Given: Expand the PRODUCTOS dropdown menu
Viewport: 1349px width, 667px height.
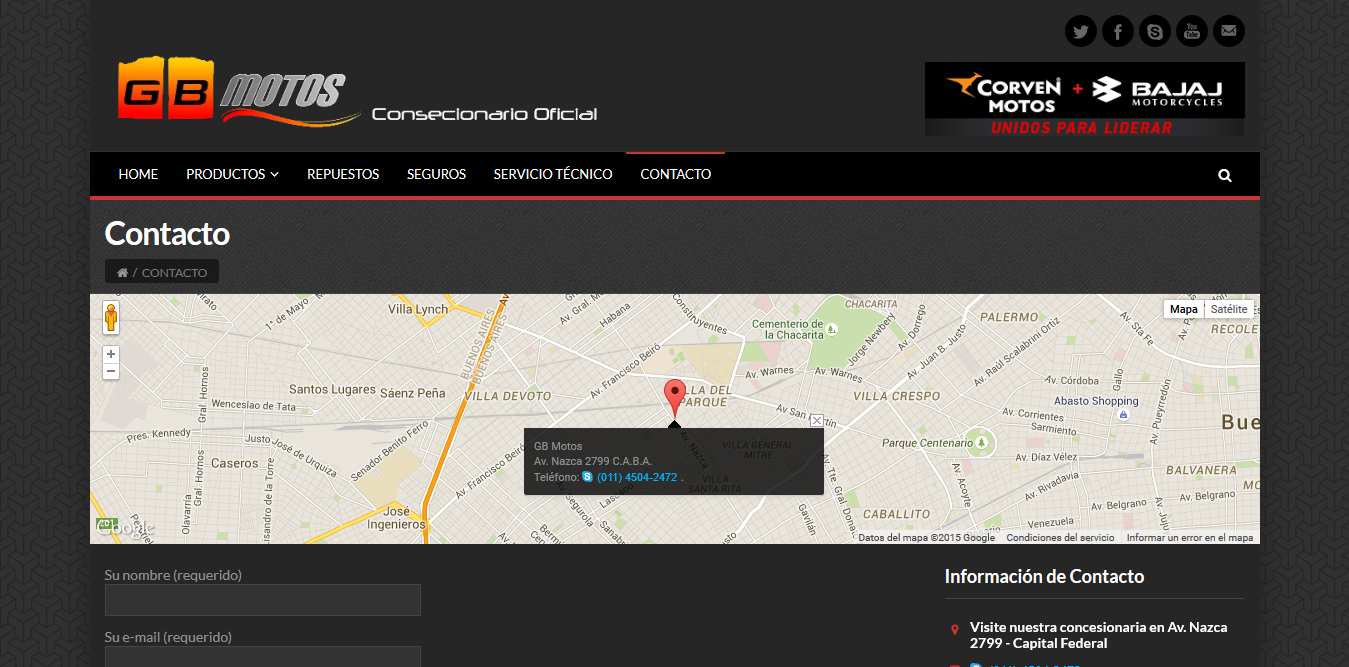Looking at the screenshot, I should tap(232, 174).
